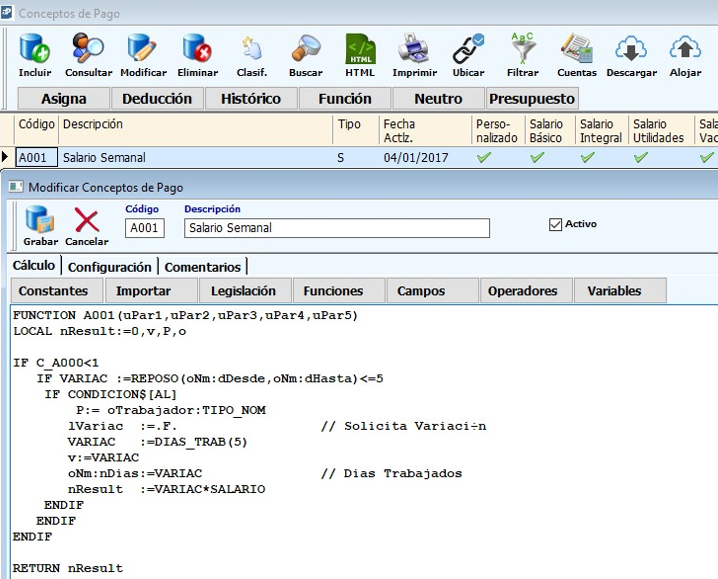Switch to the Configuración tab

(x=110, y=267)
